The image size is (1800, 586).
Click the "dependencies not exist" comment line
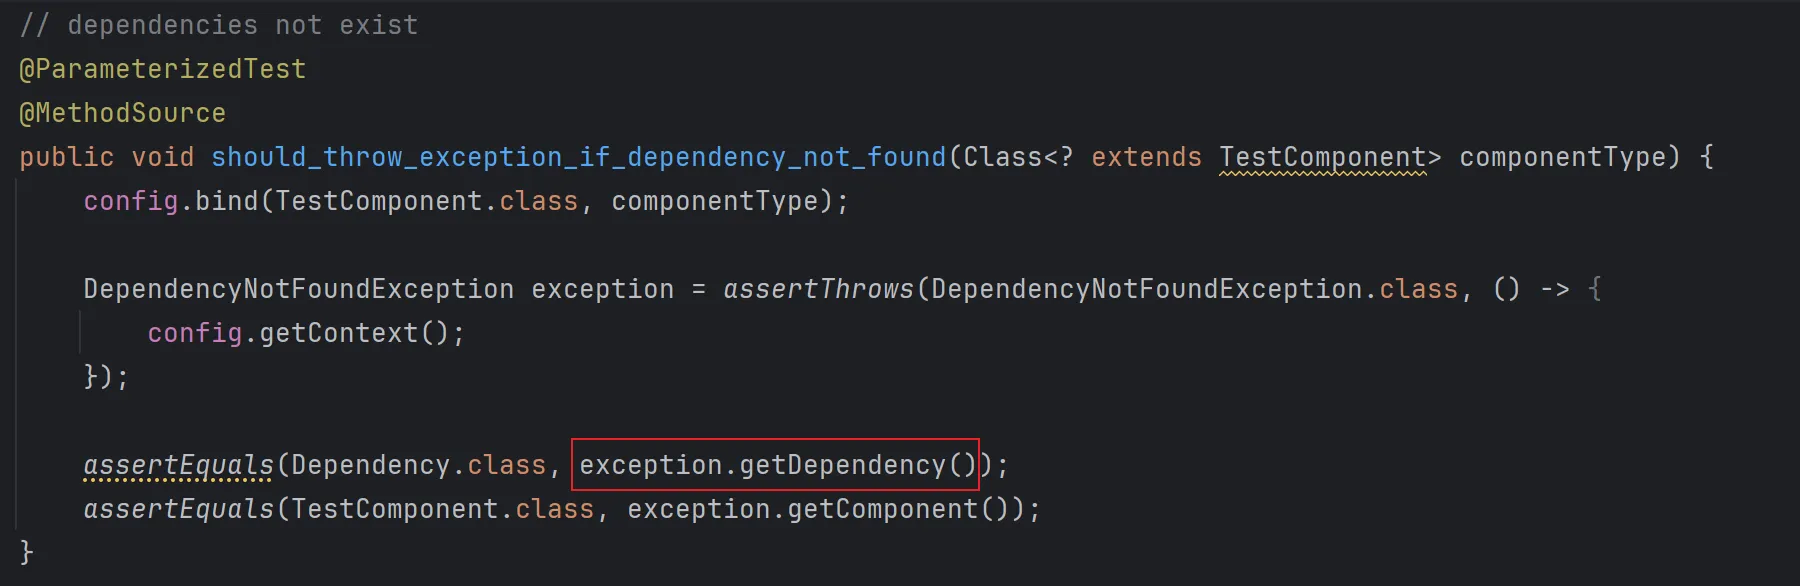tap(218, 25)
